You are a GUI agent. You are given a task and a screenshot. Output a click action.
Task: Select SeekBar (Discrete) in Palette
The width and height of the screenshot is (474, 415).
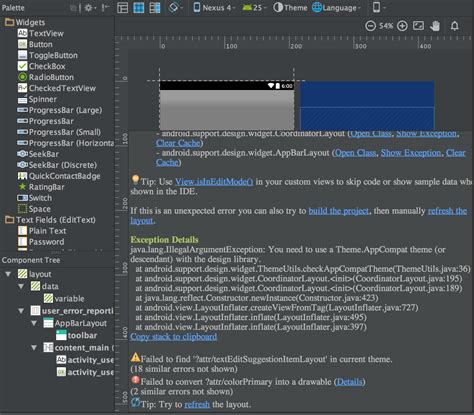coord(57,165)
